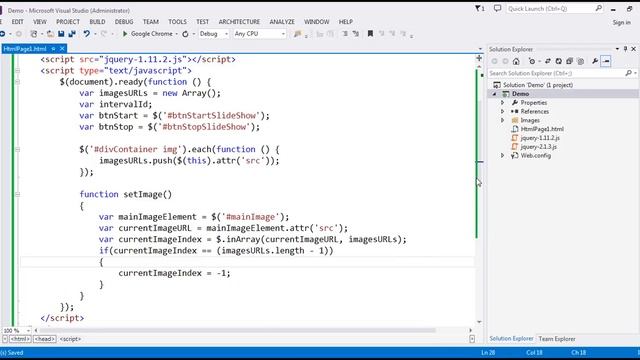
Task: Expand the Properties node
Action: tap(503, 103)
